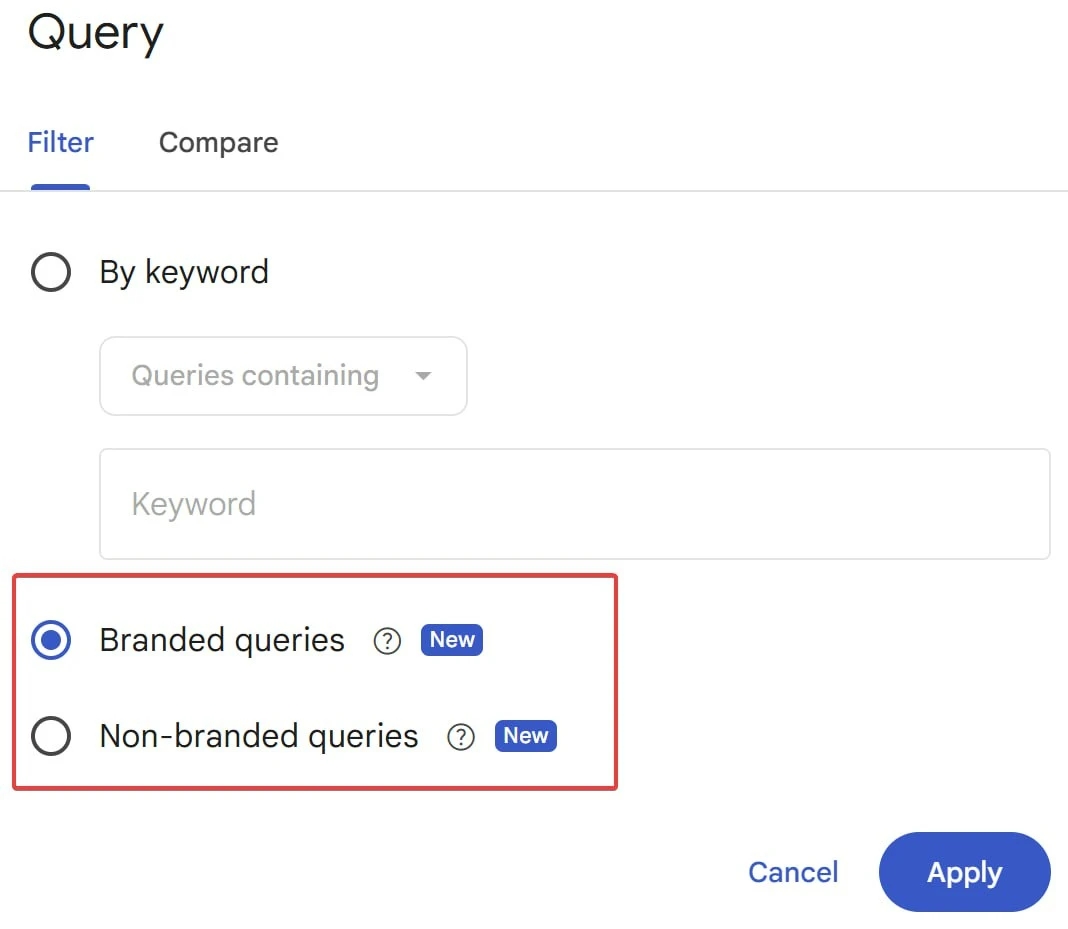Open the Queries containing dropdown
The height and width of the screenshot is (929, 1068).
click(283, 376)
